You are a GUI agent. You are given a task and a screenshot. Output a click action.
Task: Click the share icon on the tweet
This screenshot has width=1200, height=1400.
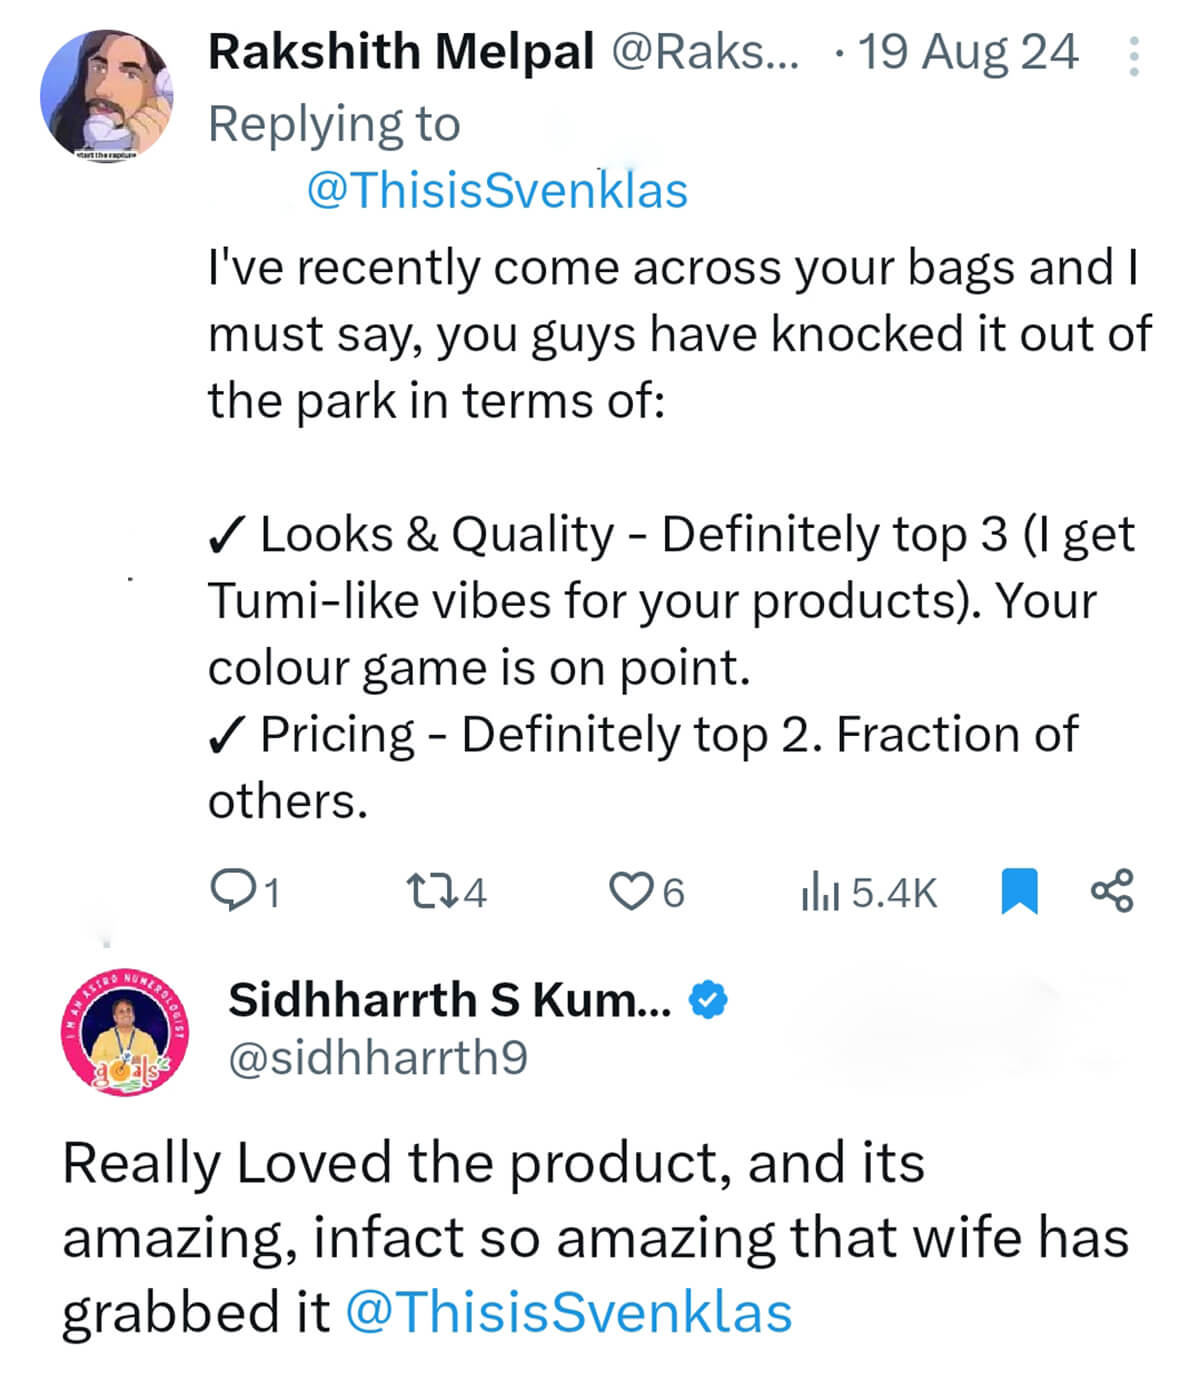(1112, 890)
